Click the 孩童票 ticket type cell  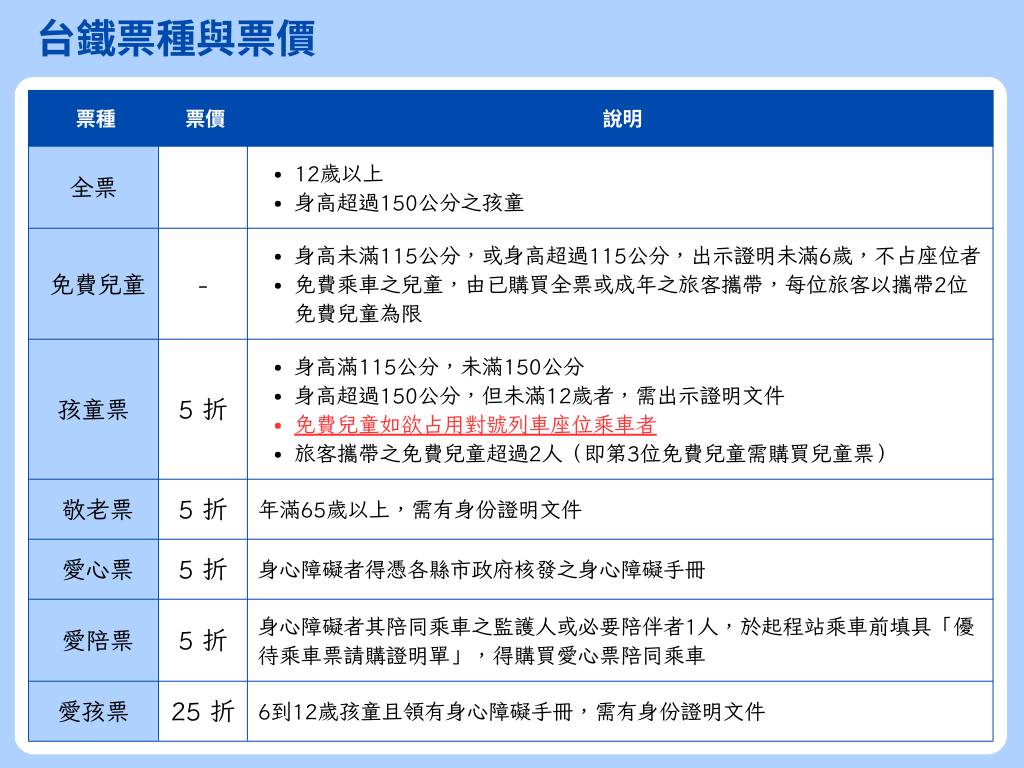[93, 409]
